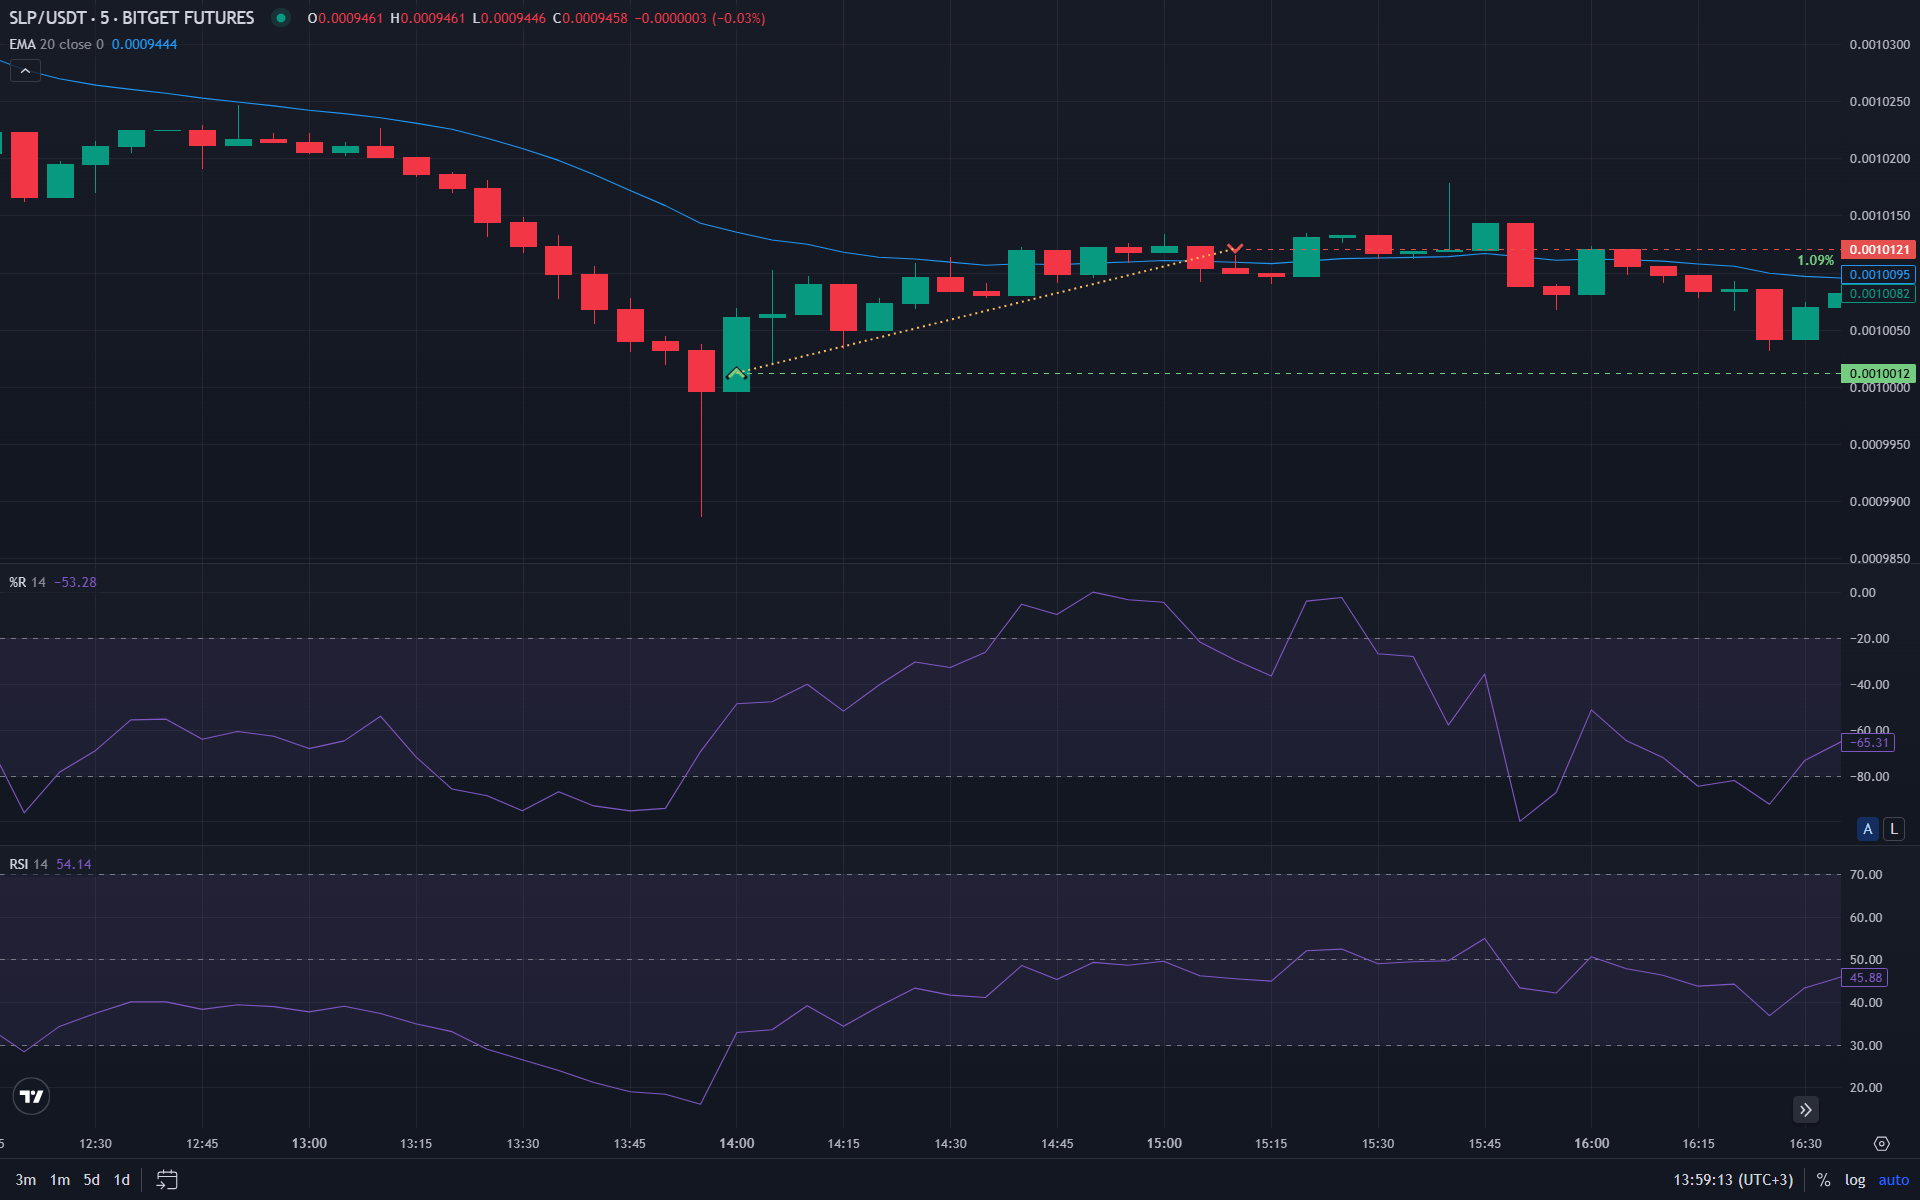1920x1200 pixels.
Task: Toggle auto scaling using the auto button
Action: [1895, 1180]
